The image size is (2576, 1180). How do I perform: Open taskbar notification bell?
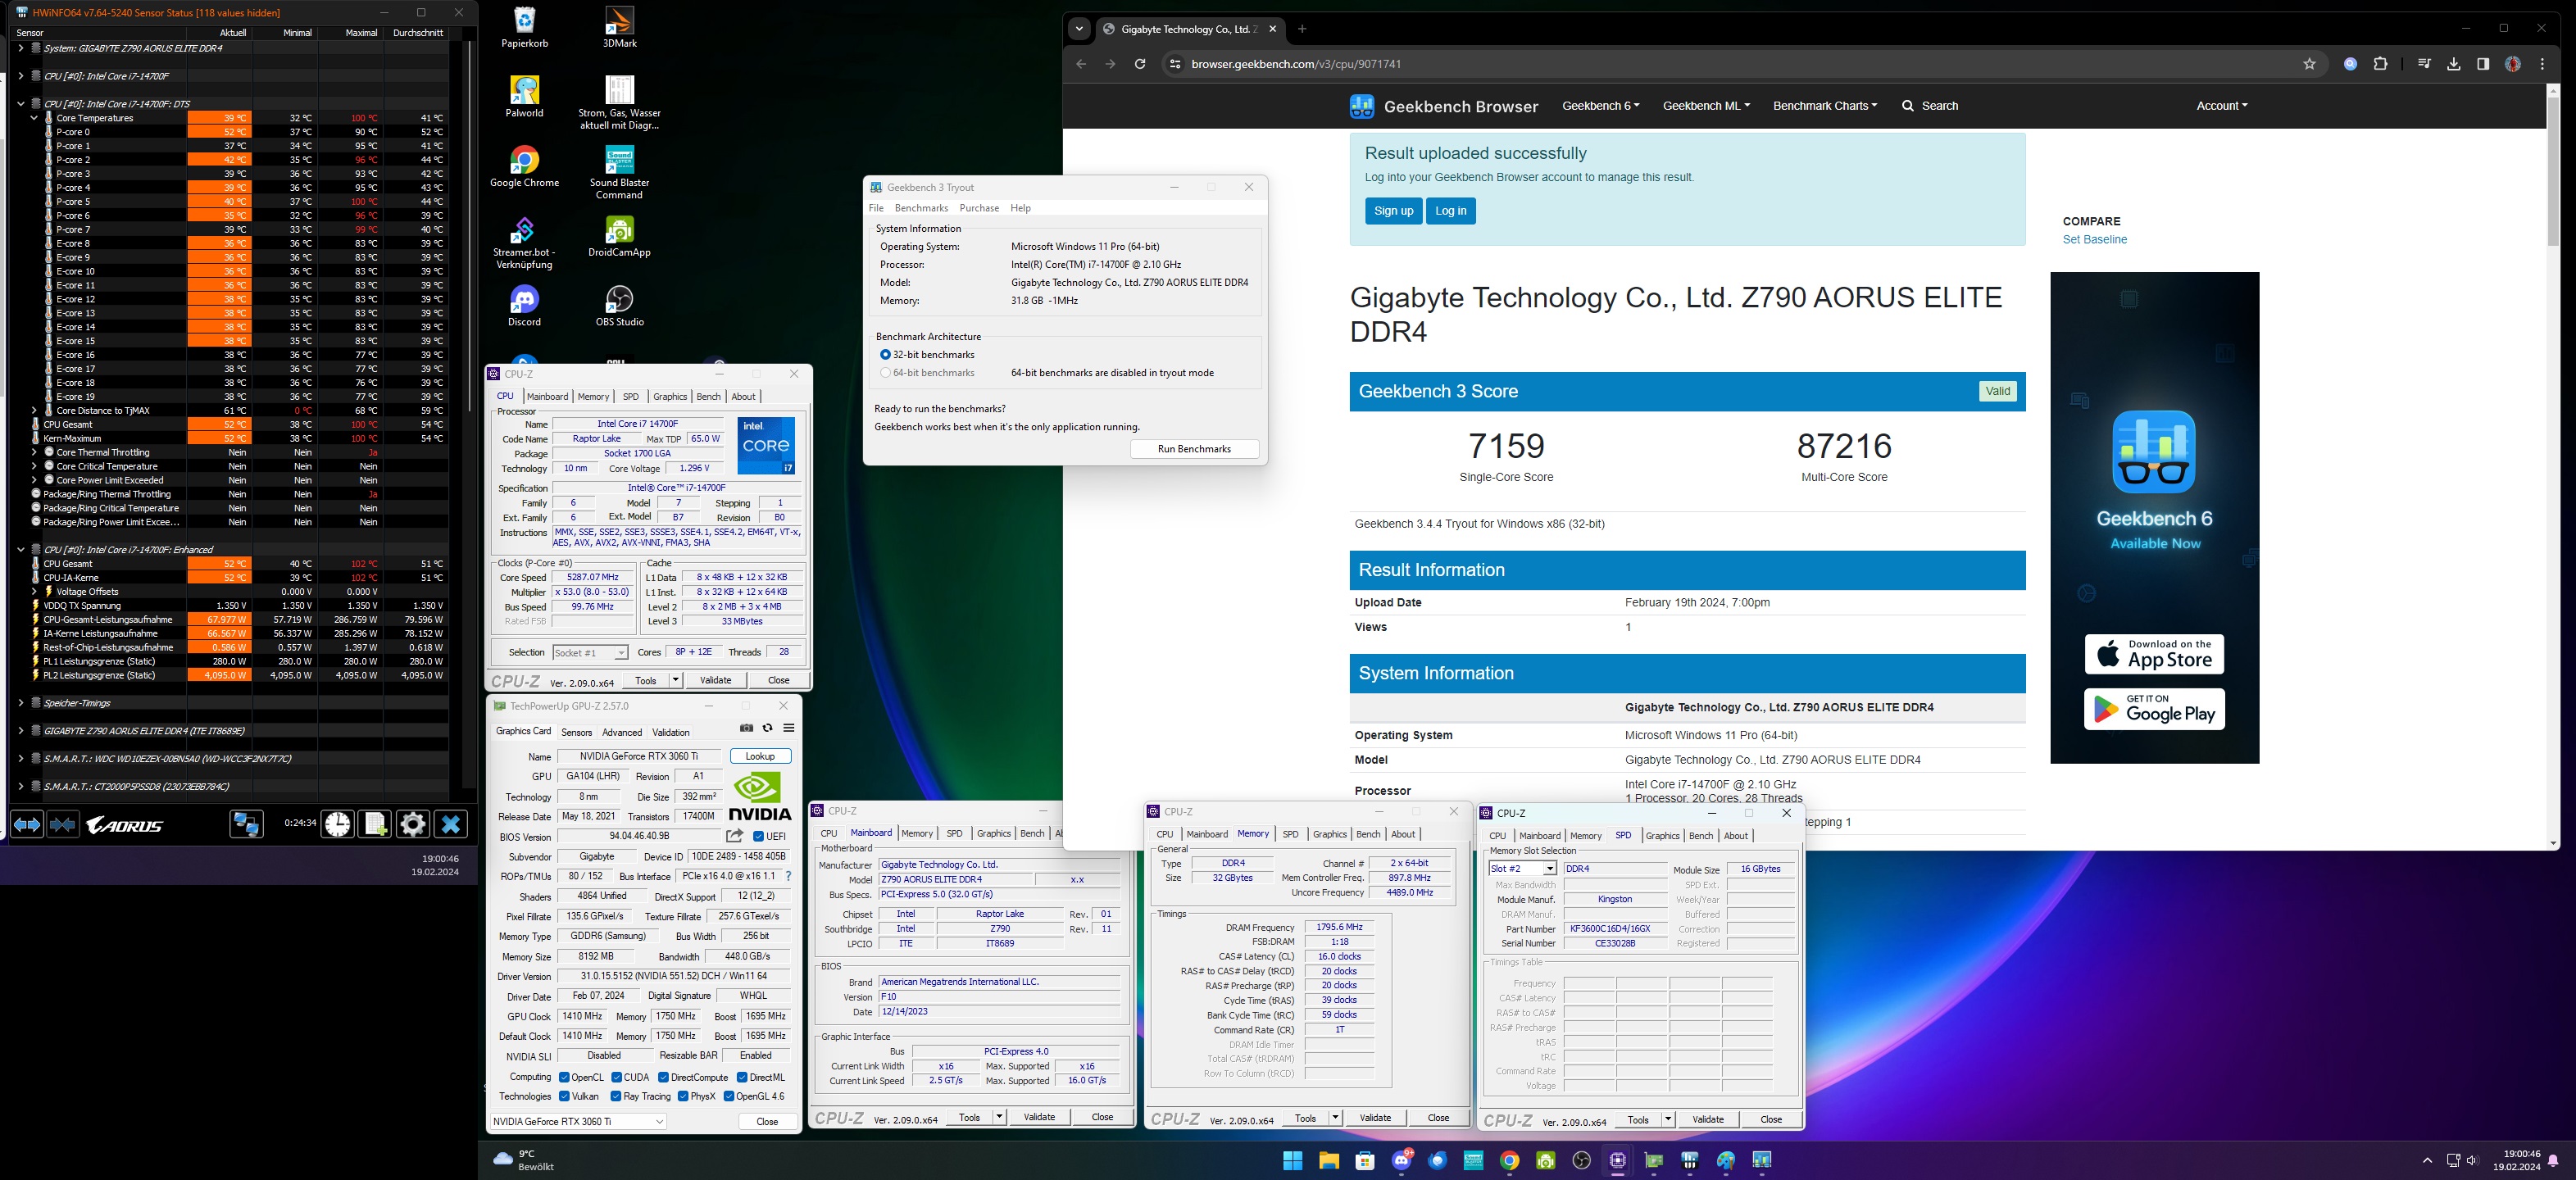coord(2554,1161)
